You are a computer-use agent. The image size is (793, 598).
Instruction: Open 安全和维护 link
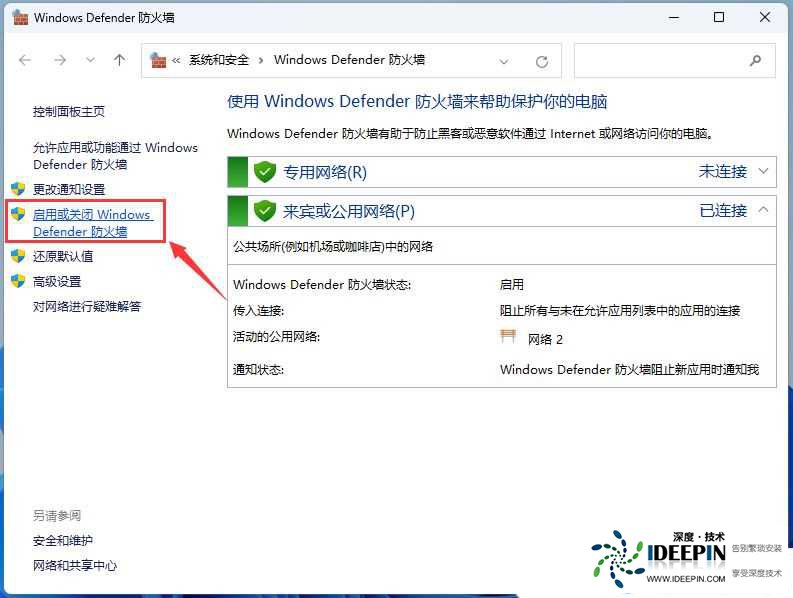point(63,540)
